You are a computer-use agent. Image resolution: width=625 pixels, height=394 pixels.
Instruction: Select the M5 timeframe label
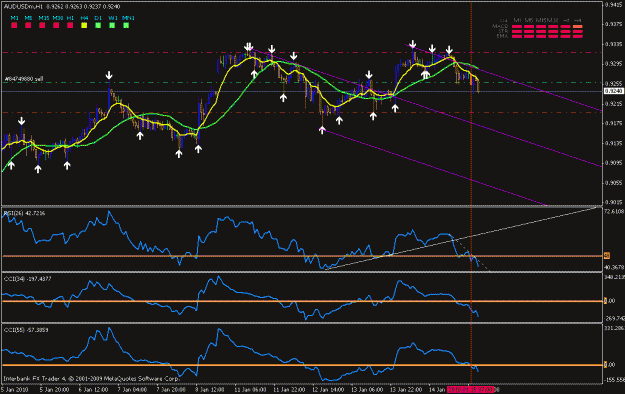tap(28, 18)
